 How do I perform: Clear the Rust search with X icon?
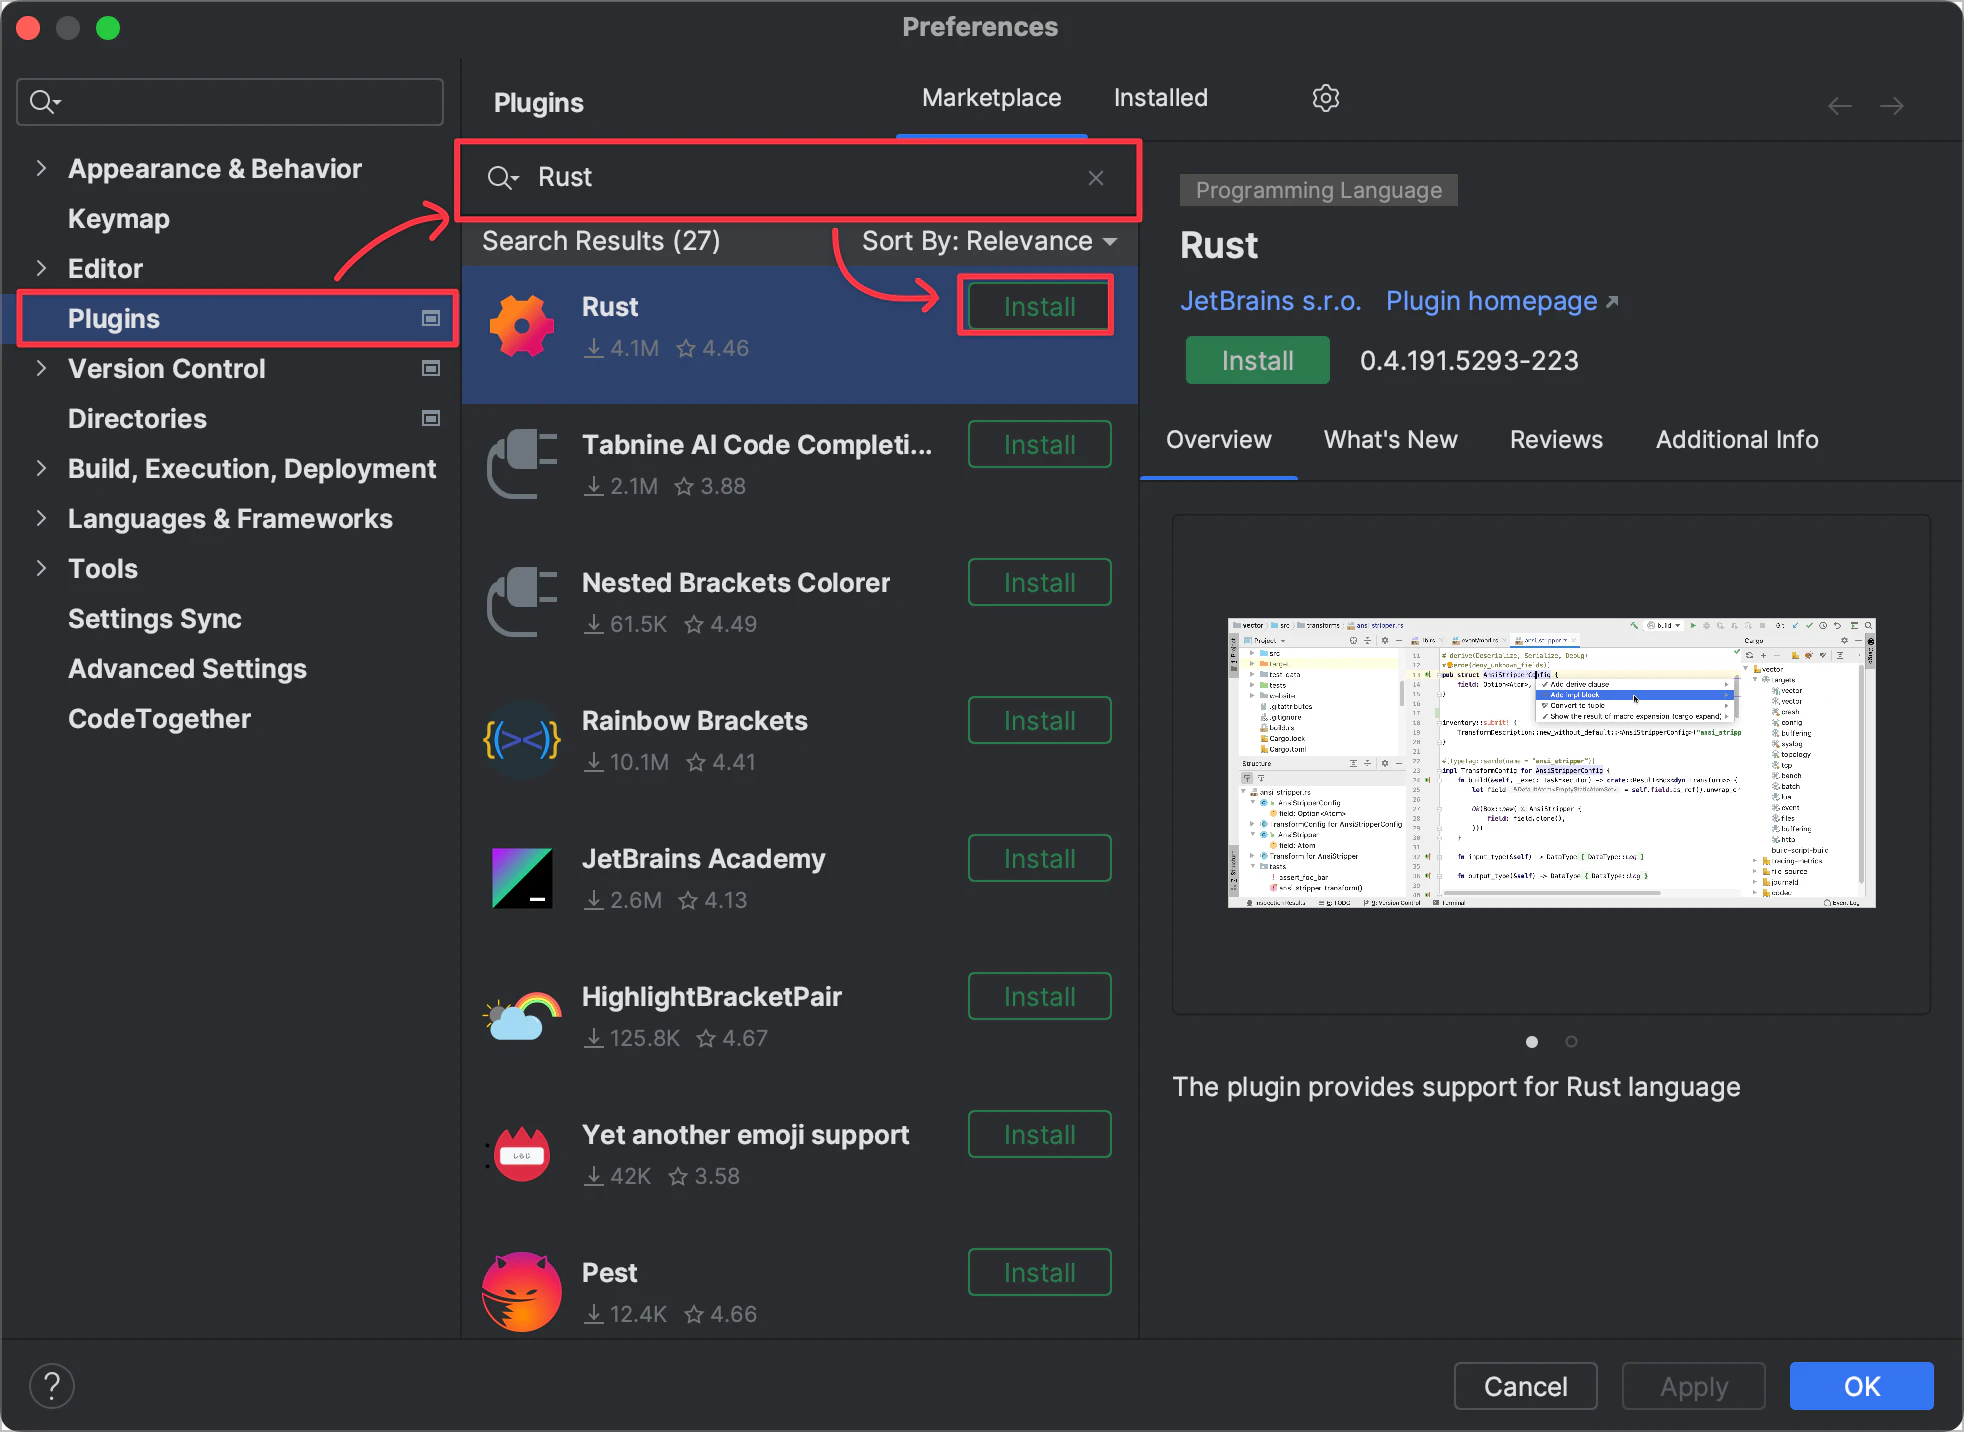point(1096,178)
